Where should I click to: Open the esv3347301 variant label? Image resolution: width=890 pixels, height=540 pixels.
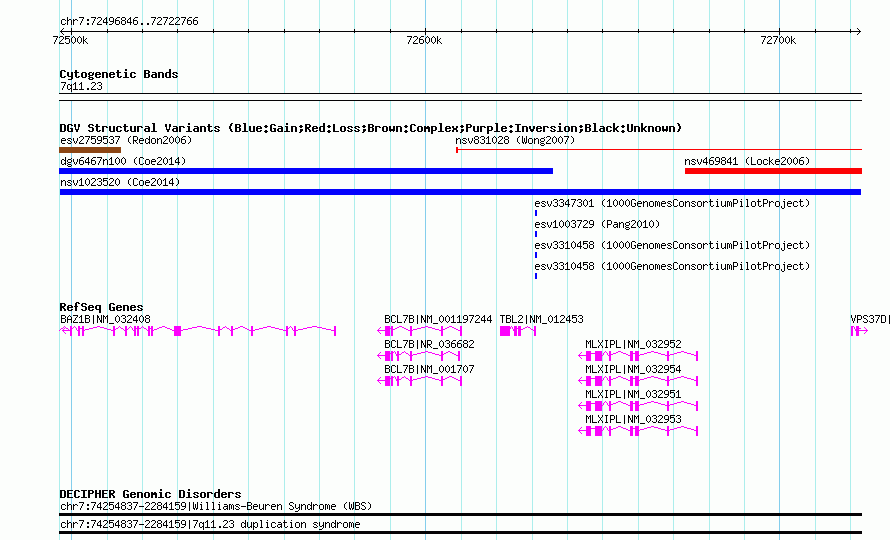(x=672, y=203)
